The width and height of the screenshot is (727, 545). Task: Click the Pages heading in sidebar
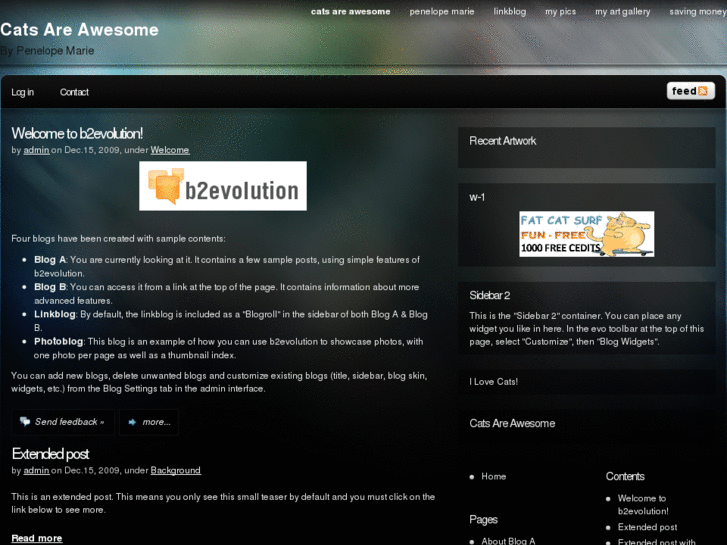coord(483,519)
